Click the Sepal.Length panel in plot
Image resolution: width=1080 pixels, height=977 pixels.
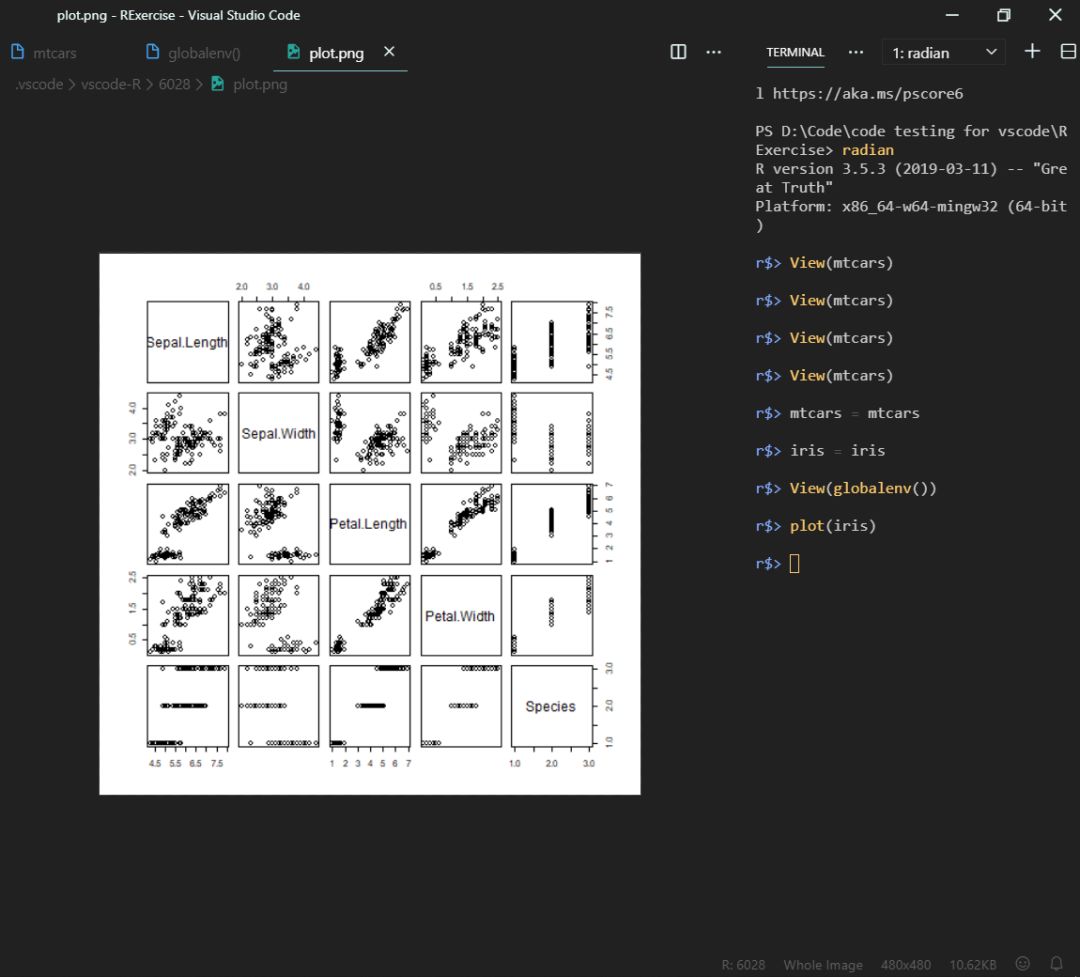click(x=187, y=342)
